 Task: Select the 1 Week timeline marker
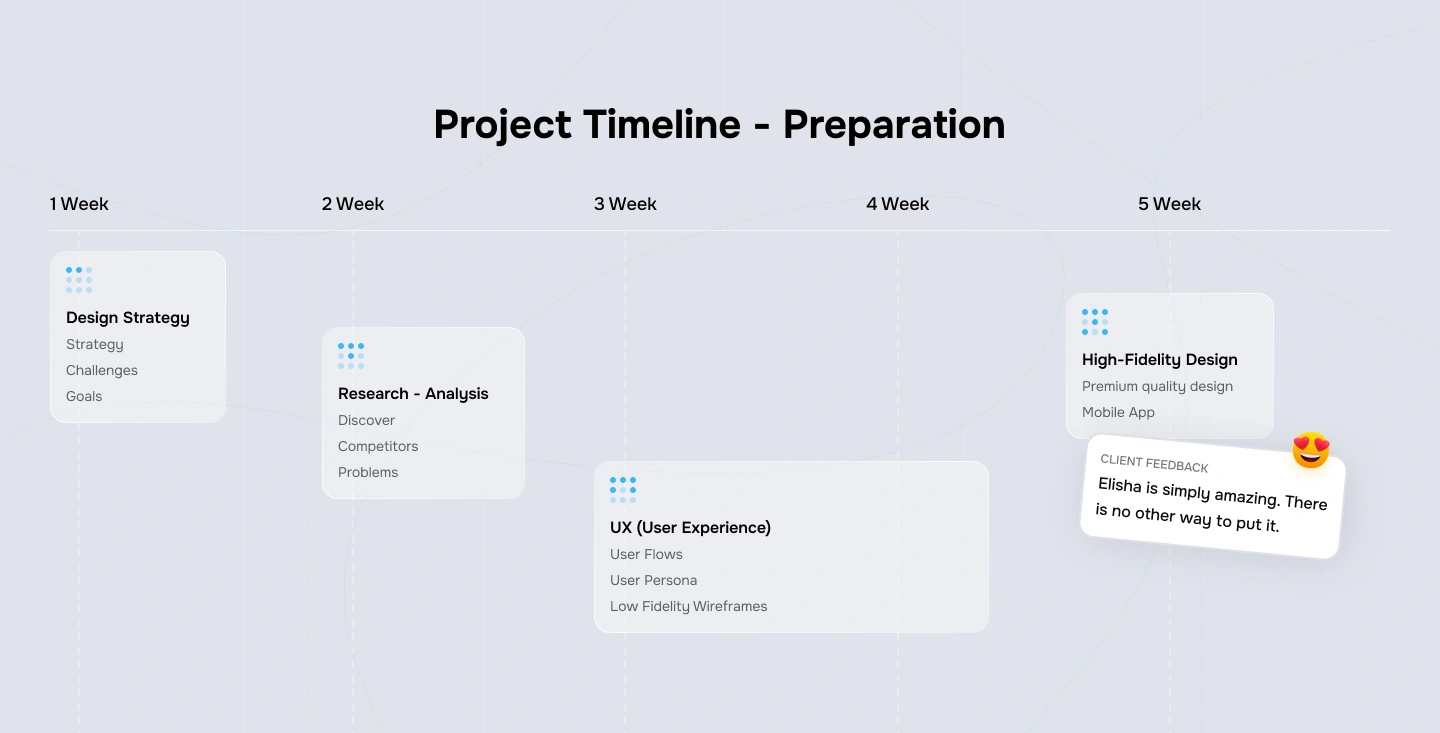[x=79, y=204]
